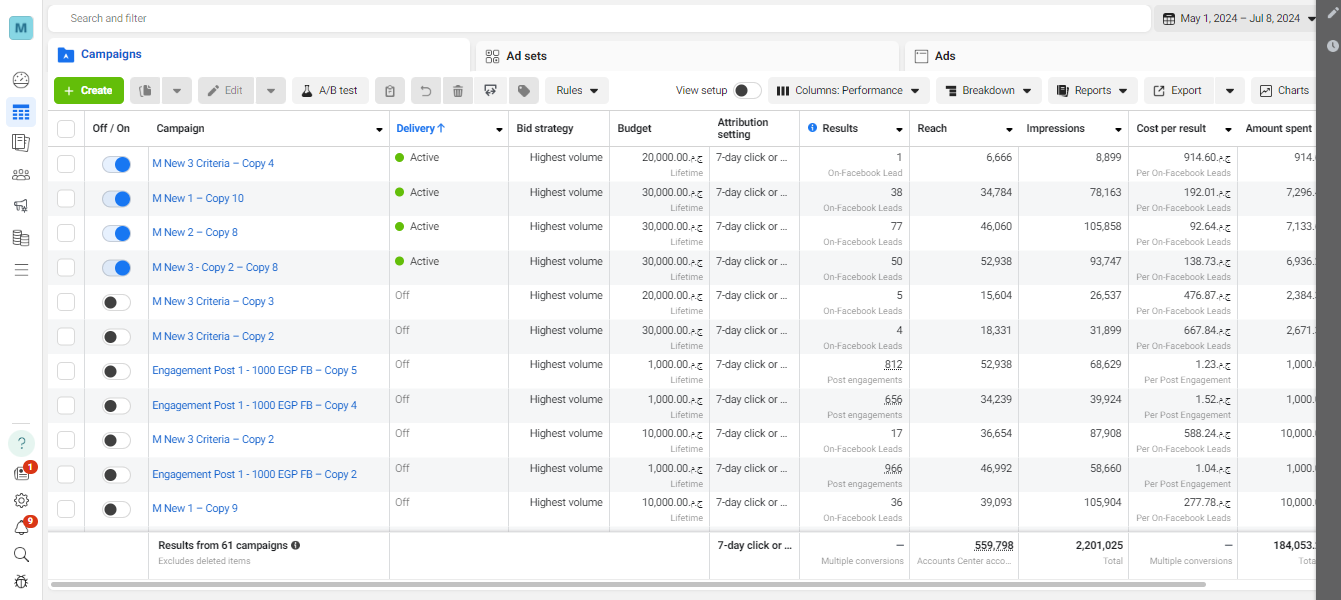
Task: Open notifications bell icon with badge
Action: pyautogui.click(x=21, y=528)
